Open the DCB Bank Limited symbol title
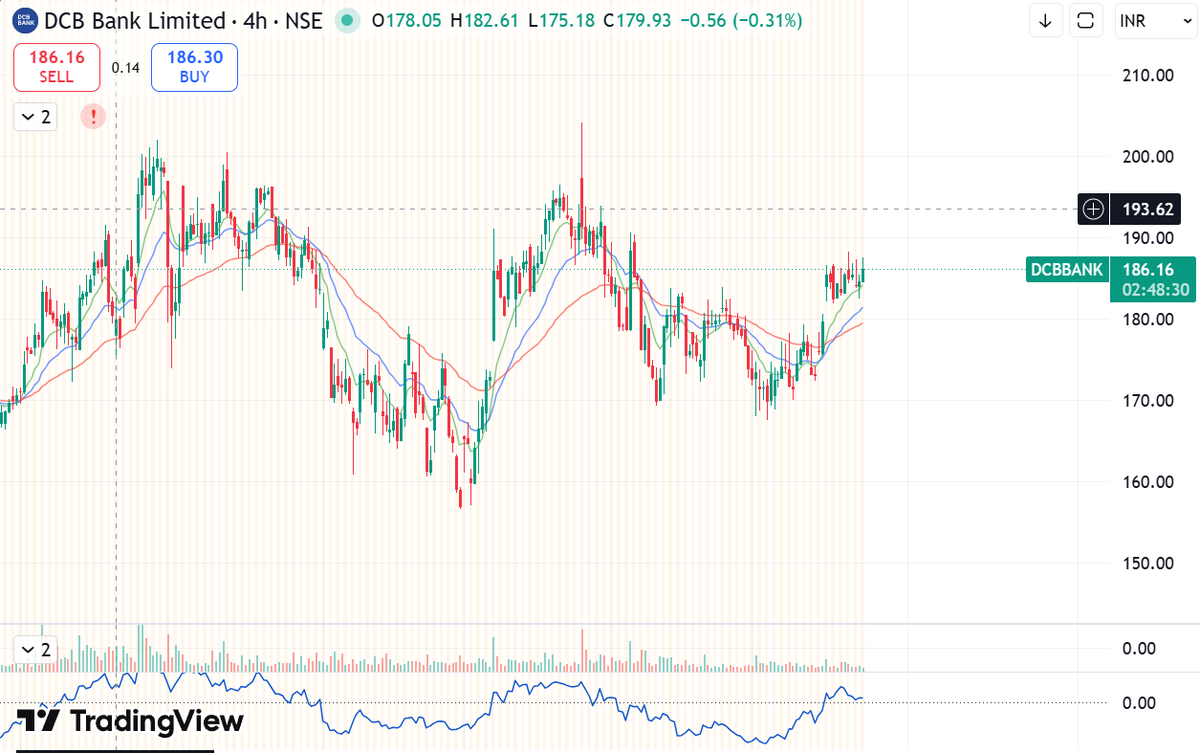This screenshot has width=1200, height=753. (x=184, y=20)
